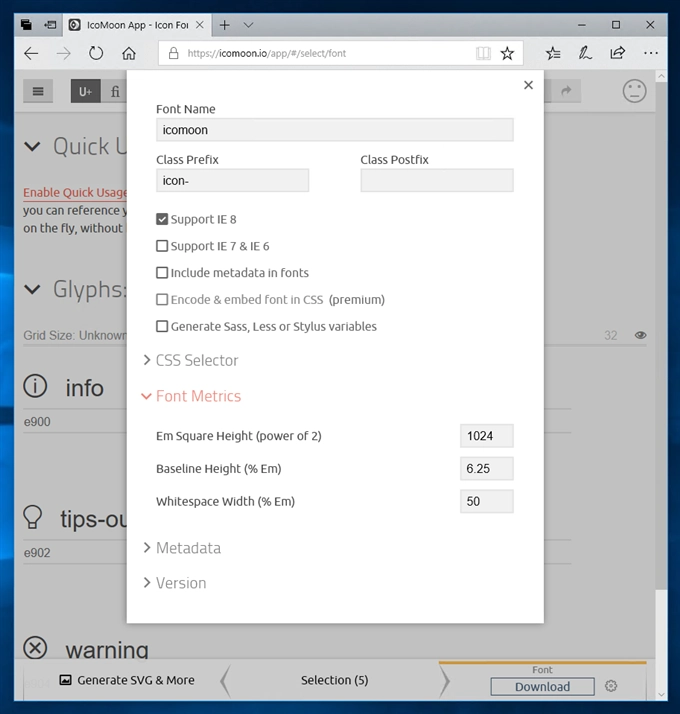Click the Whitespace Width value field
The height and width of the screenshot is (714, 680).
pos(486,501)
